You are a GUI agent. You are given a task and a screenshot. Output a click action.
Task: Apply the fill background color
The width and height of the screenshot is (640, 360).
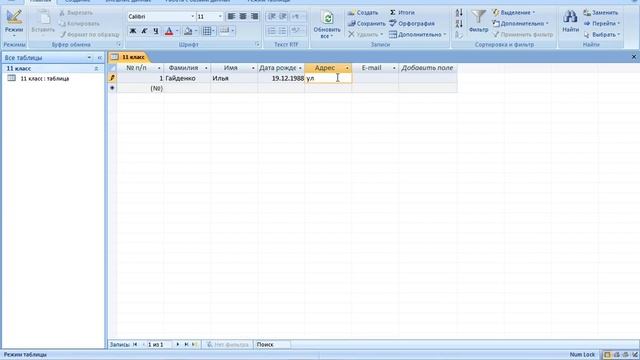[188, 31]
